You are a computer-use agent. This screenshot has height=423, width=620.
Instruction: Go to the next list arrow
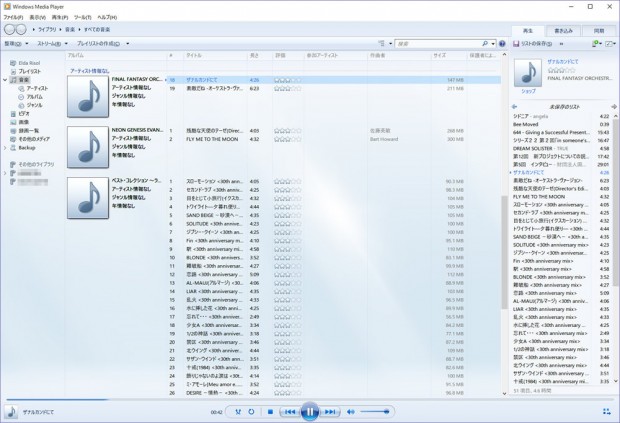pos(614,107)
